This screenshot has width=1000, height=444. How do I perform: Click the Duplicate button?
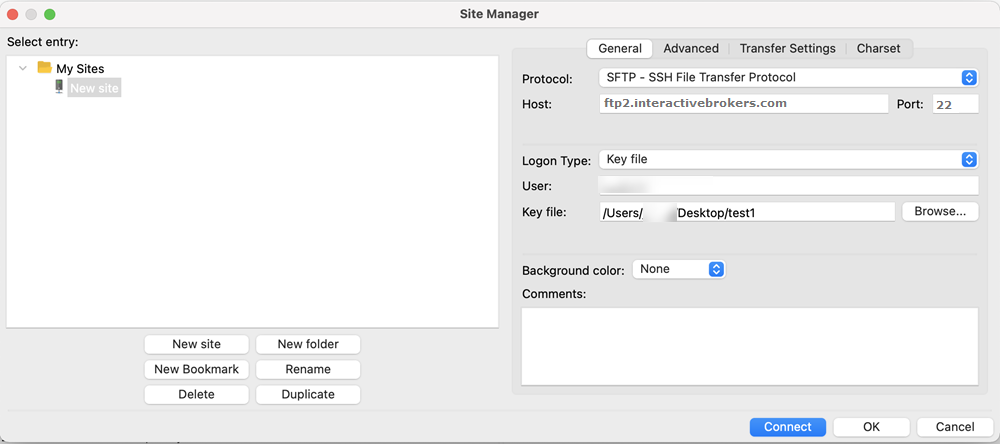click(x=308, y=394)
